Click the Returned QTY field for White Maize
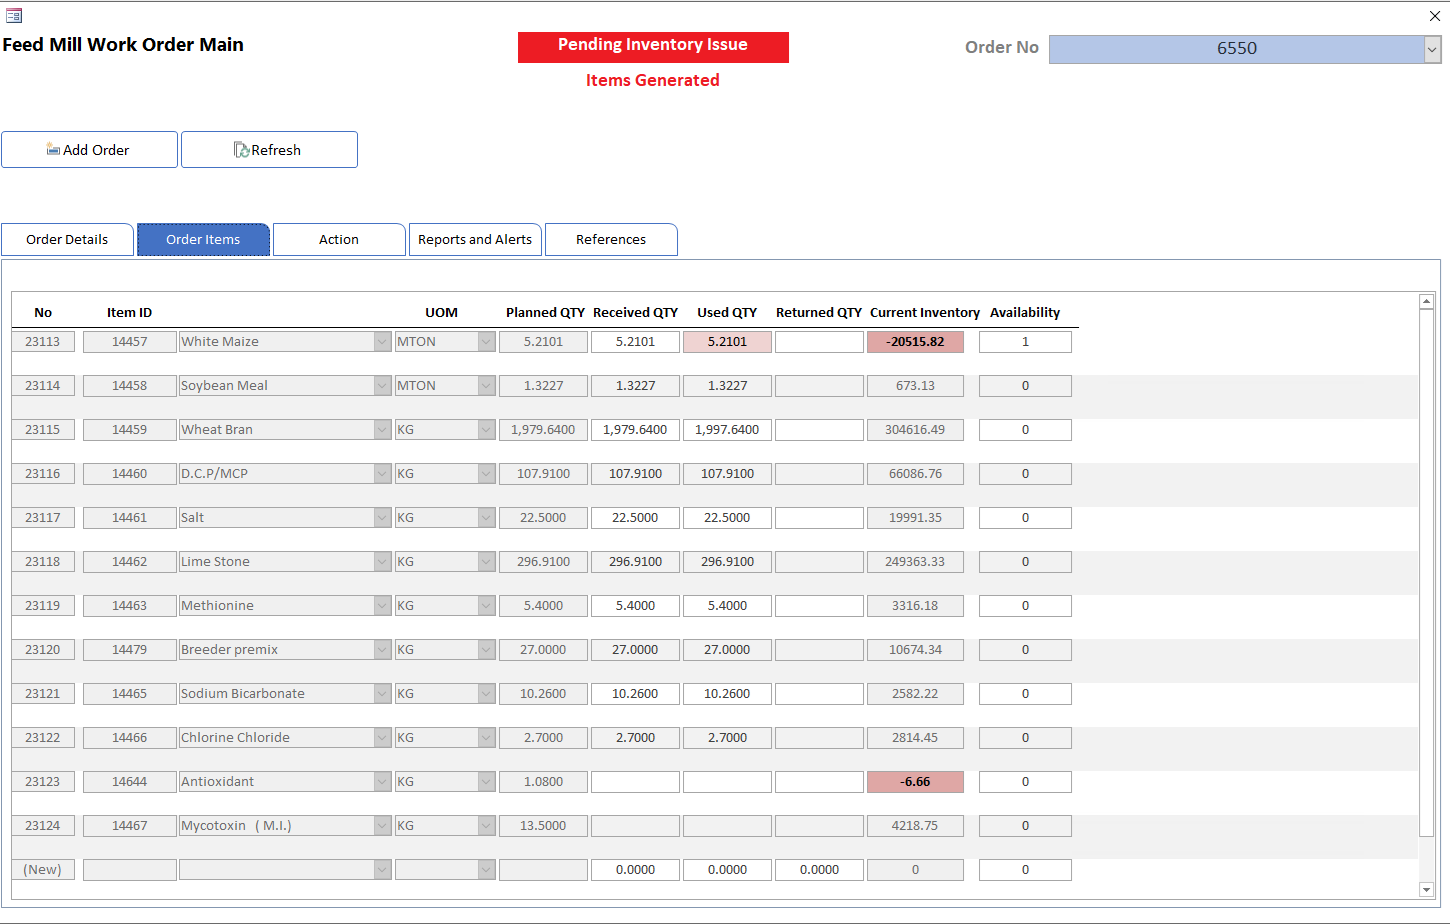Image resolution: width=1450 pixels, height=924 pixels. point(819,342)
